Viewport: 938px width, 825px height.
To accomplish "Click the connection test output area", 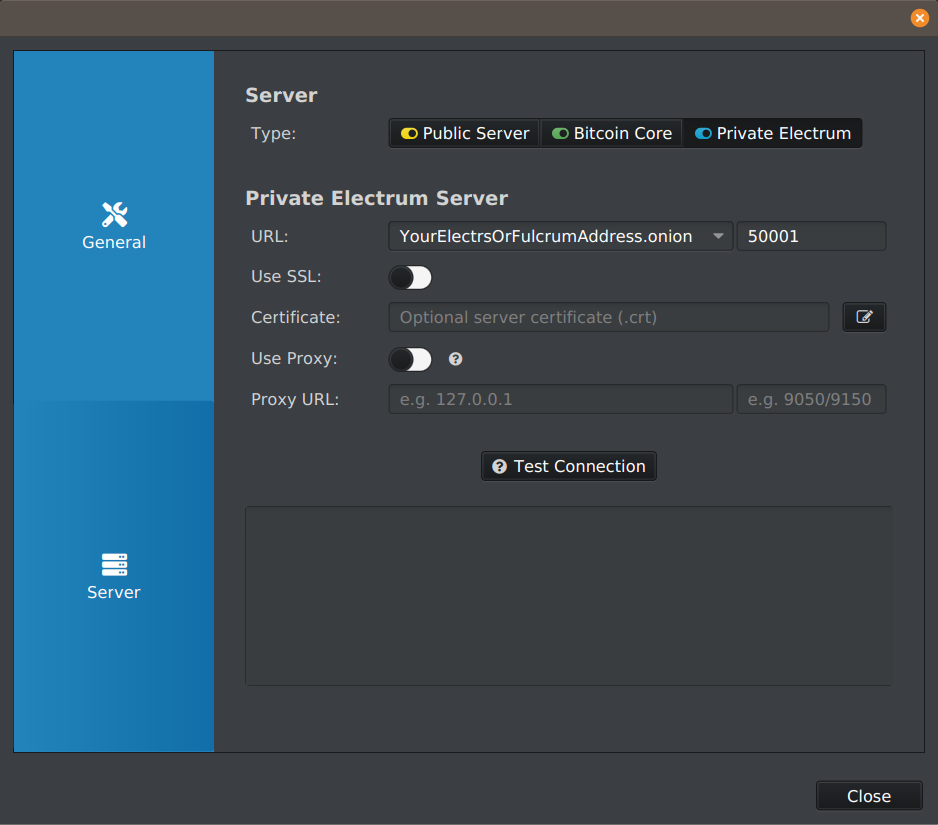I will pos(568,596).
